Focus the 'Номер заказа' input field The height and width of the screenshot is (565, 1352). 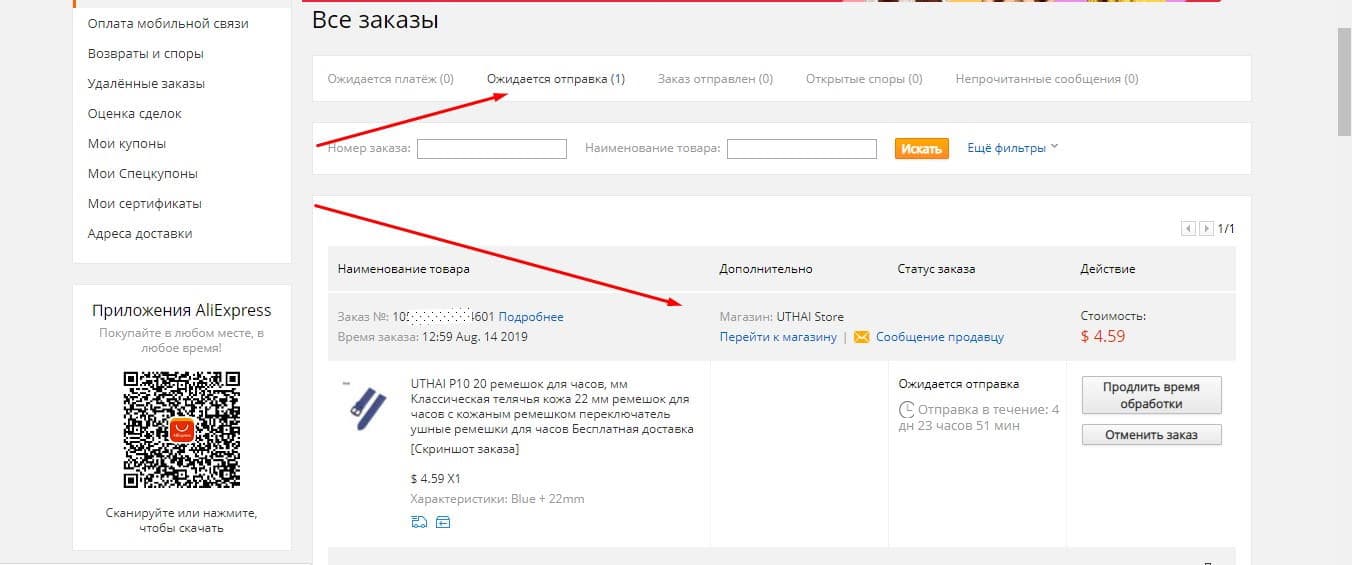(x=492, y=148)
